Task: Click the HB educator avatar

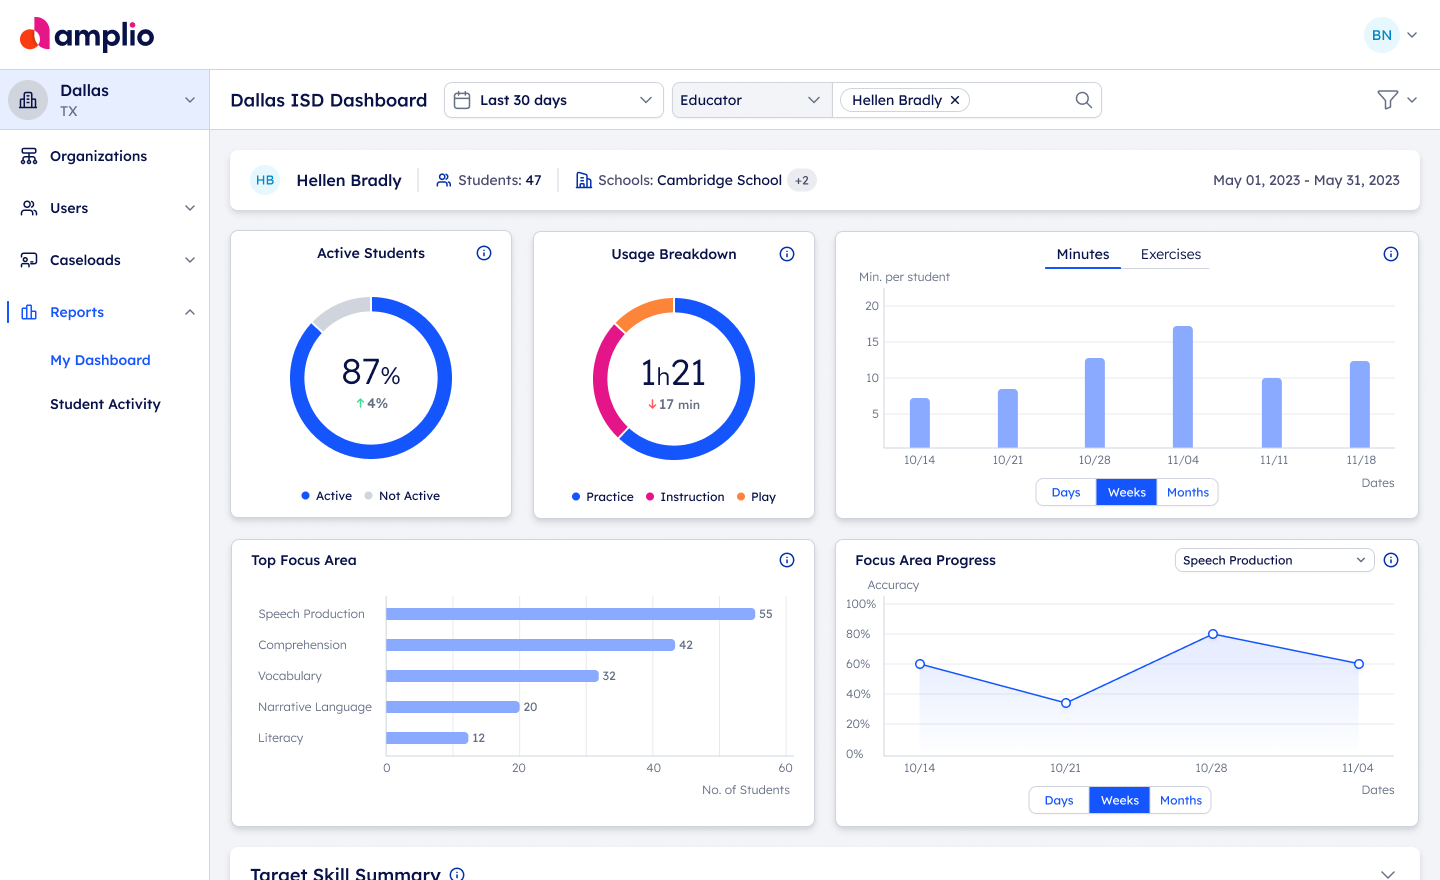Action: [x=265, y=180]
